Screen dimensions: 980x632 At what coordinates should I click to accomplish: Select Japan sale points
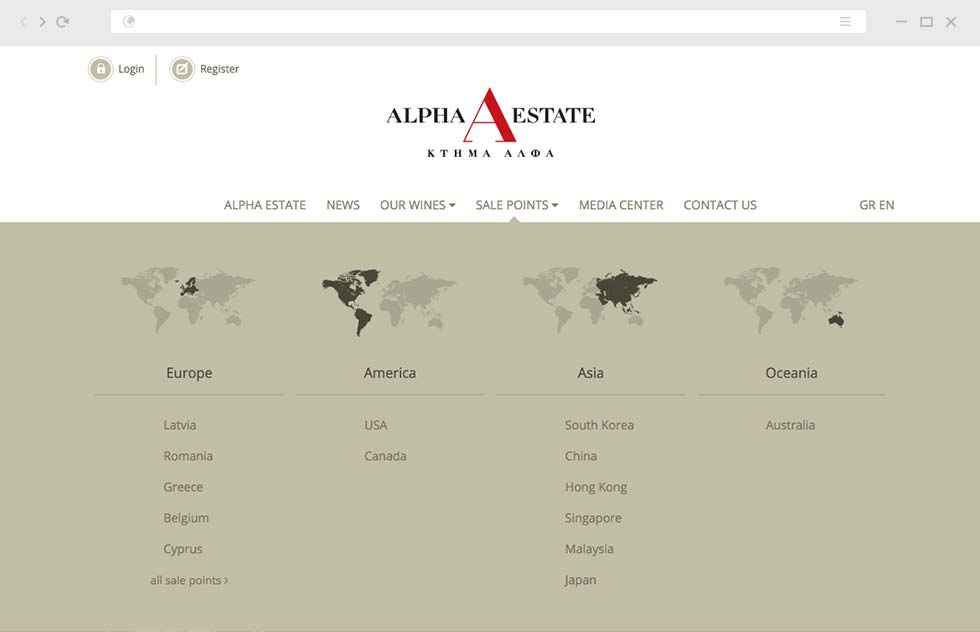tap(581, 580)
